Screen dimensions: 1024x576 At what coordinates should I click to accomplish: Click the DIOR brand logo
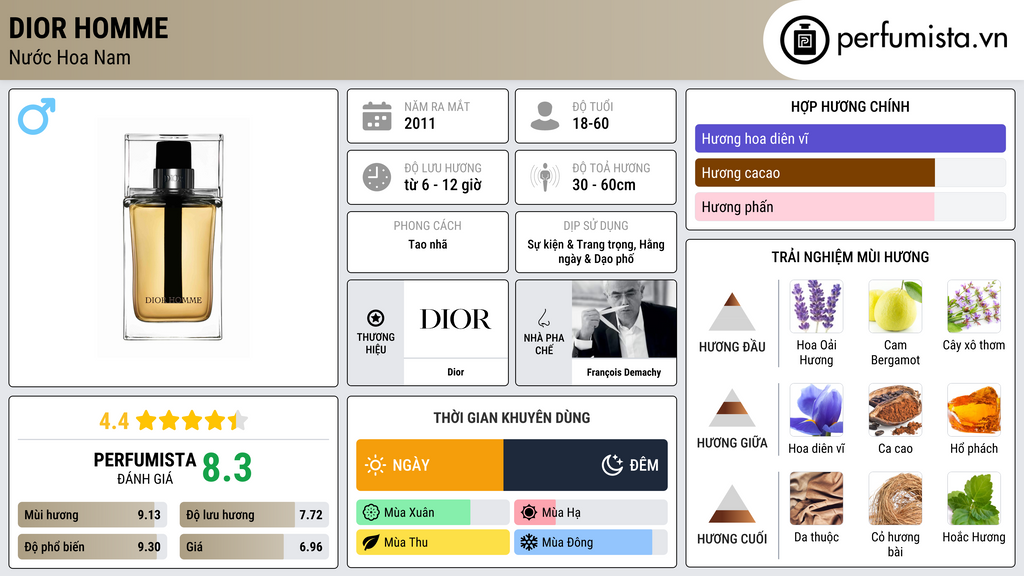(455, 319)
